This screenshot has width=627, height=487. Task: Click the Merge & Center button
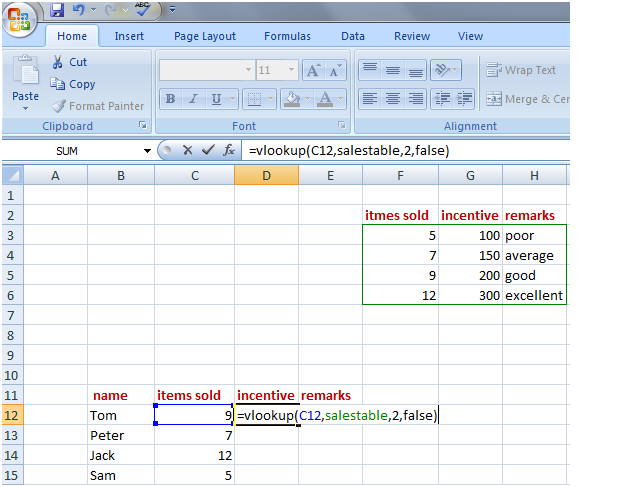click(527, 99)
